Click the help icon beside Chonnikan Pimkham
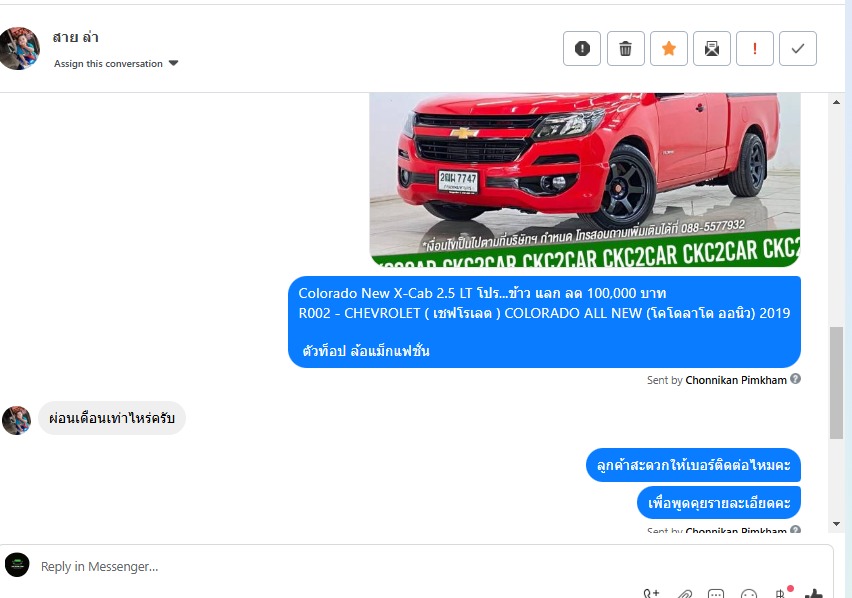 pyautogui.click(x=795, y=379)
